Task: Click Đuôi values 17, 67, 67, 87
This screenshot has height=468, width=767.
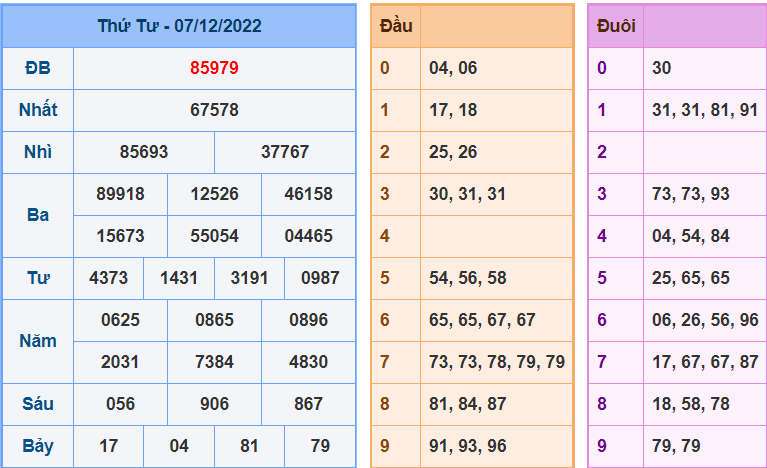Action: tap(705, 362)
